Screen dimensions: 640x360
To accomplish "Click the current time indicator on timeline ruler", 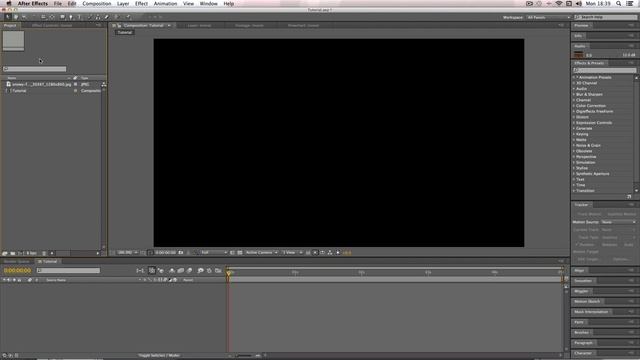I will click(229, 272).
